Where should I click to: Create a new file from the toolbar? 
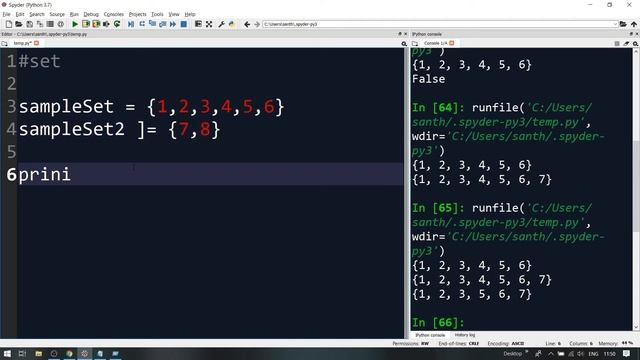(x=9, y=24)
